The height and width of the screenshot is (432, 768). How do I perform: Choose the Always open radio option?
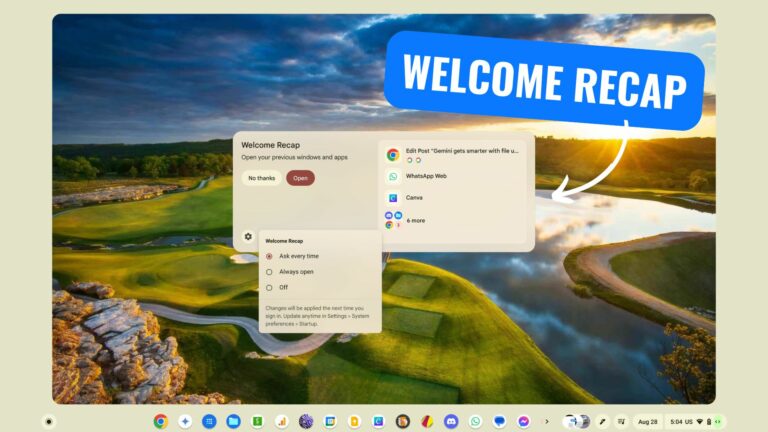click(269, 272)
